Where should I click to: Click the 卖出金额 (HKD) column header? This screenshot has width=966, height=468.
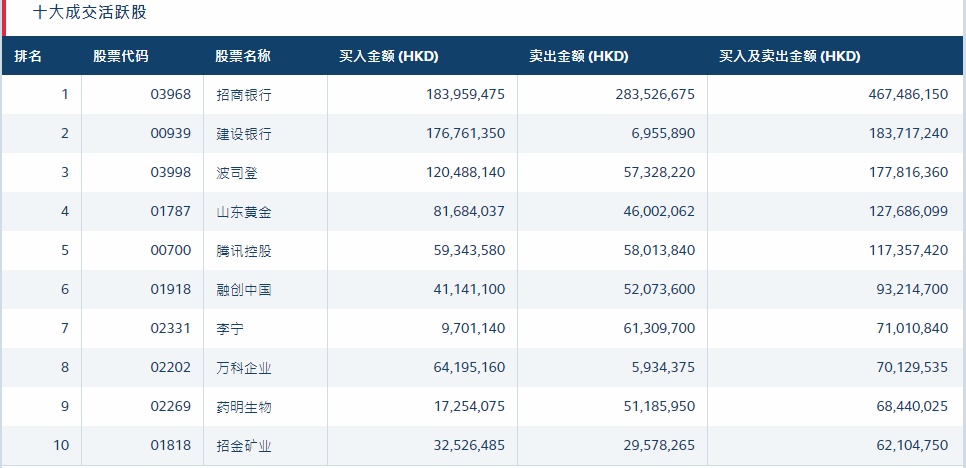pos(578,56)
